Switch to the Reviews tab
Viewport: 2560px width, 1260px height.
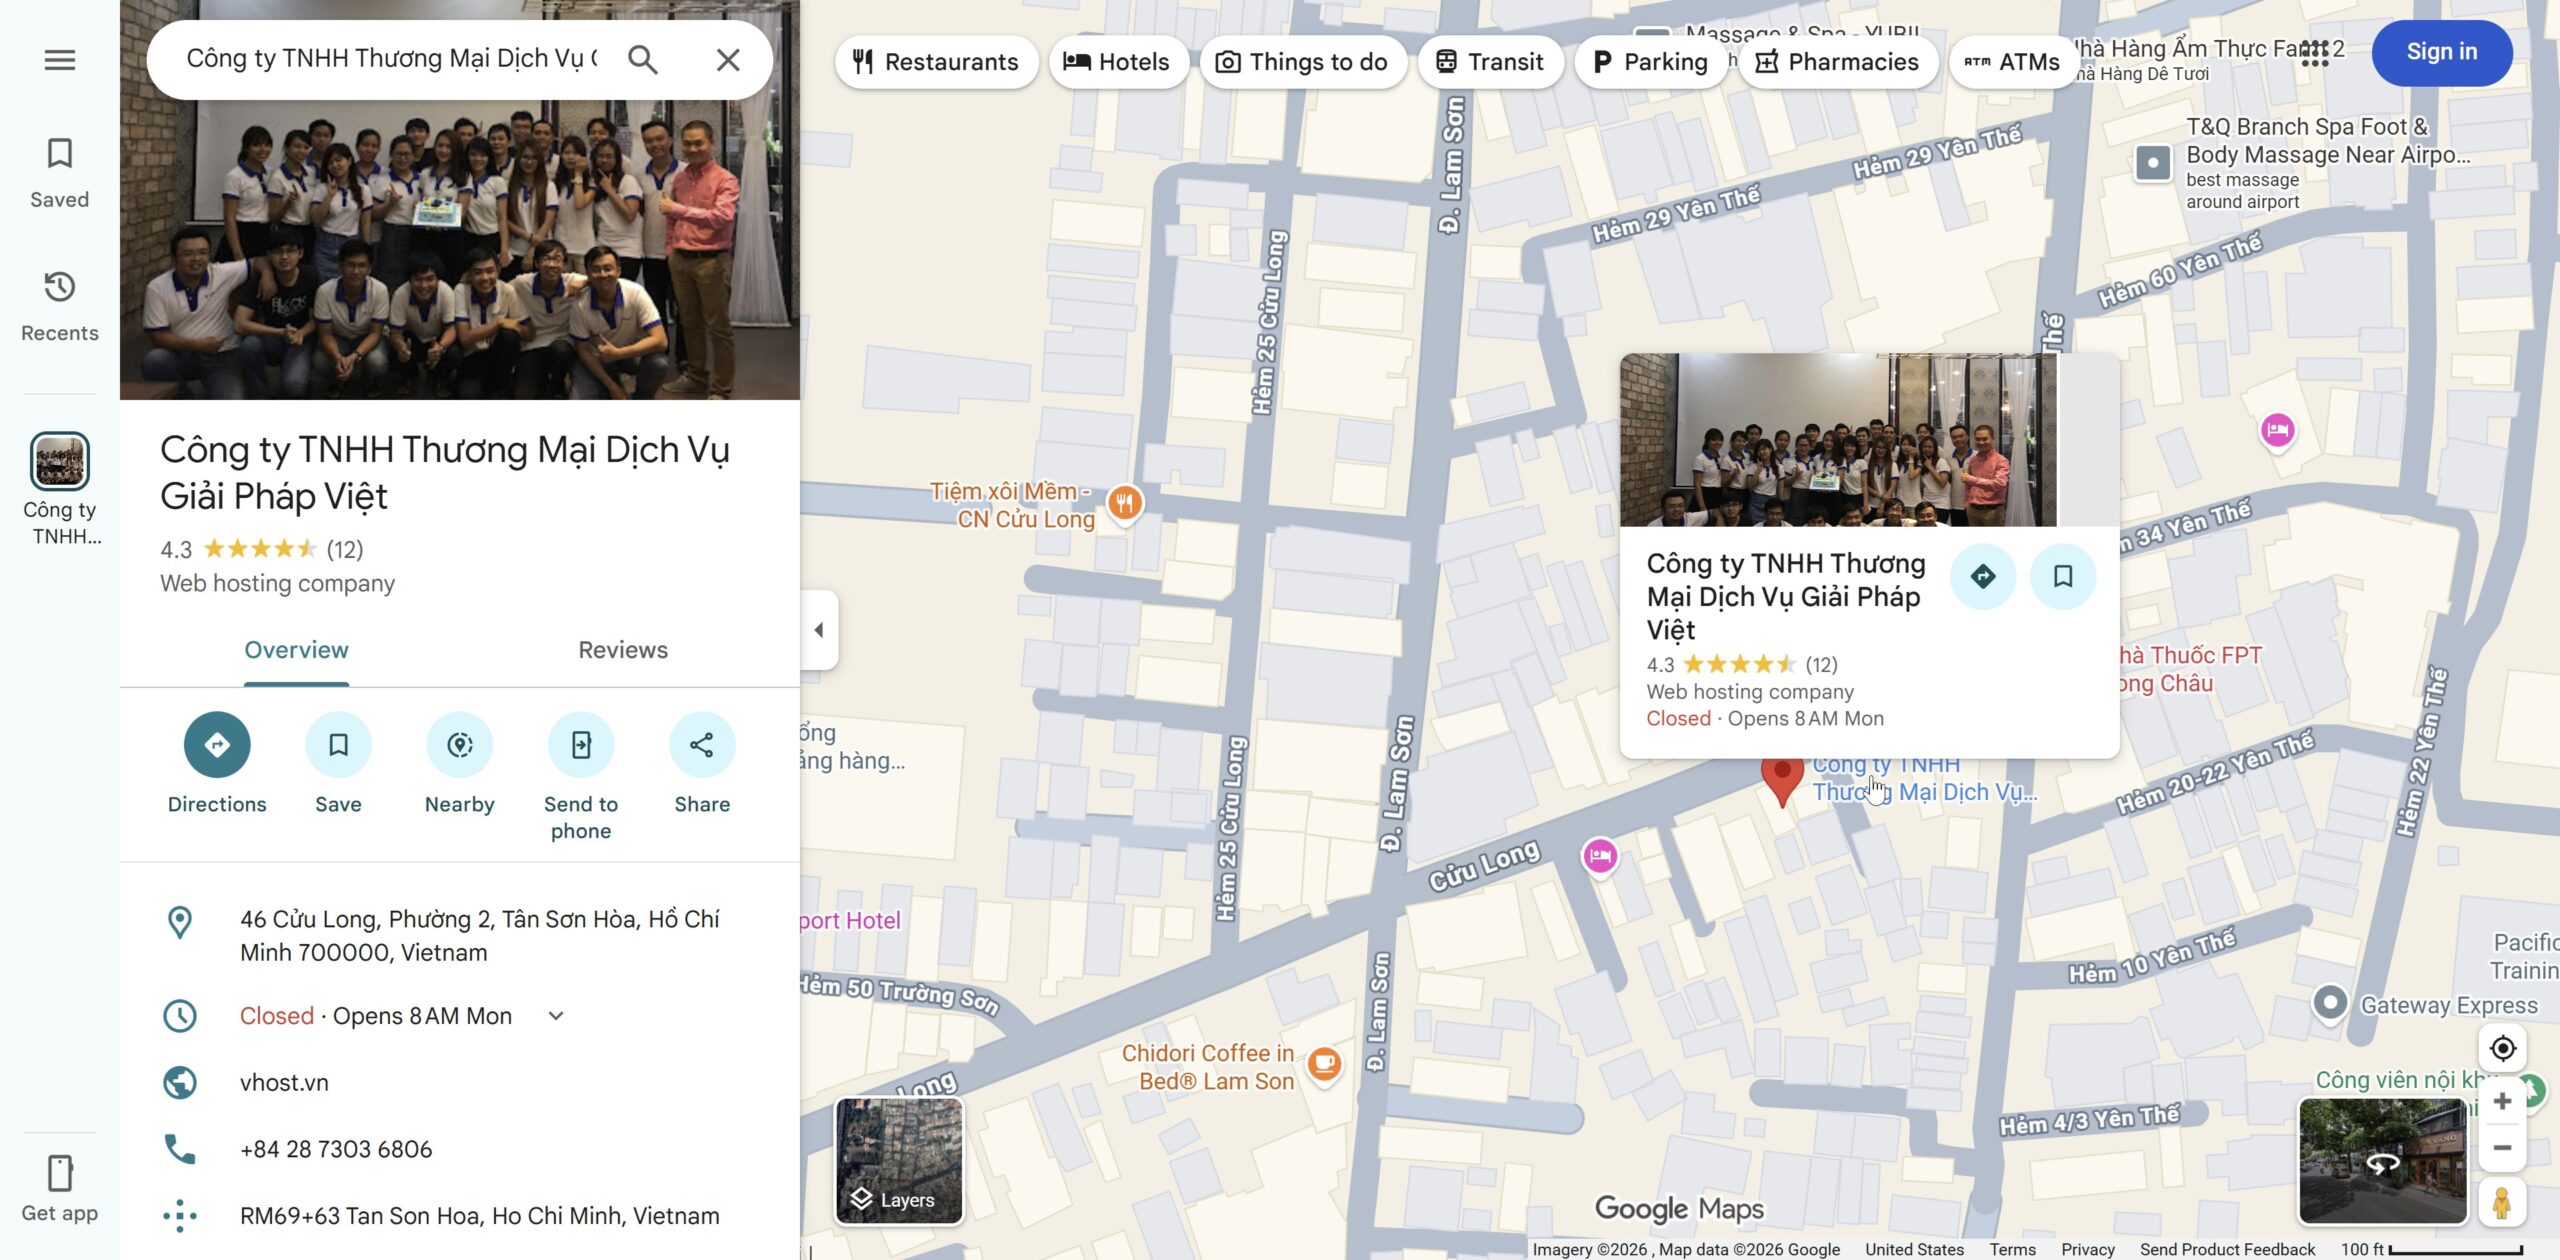623,650
